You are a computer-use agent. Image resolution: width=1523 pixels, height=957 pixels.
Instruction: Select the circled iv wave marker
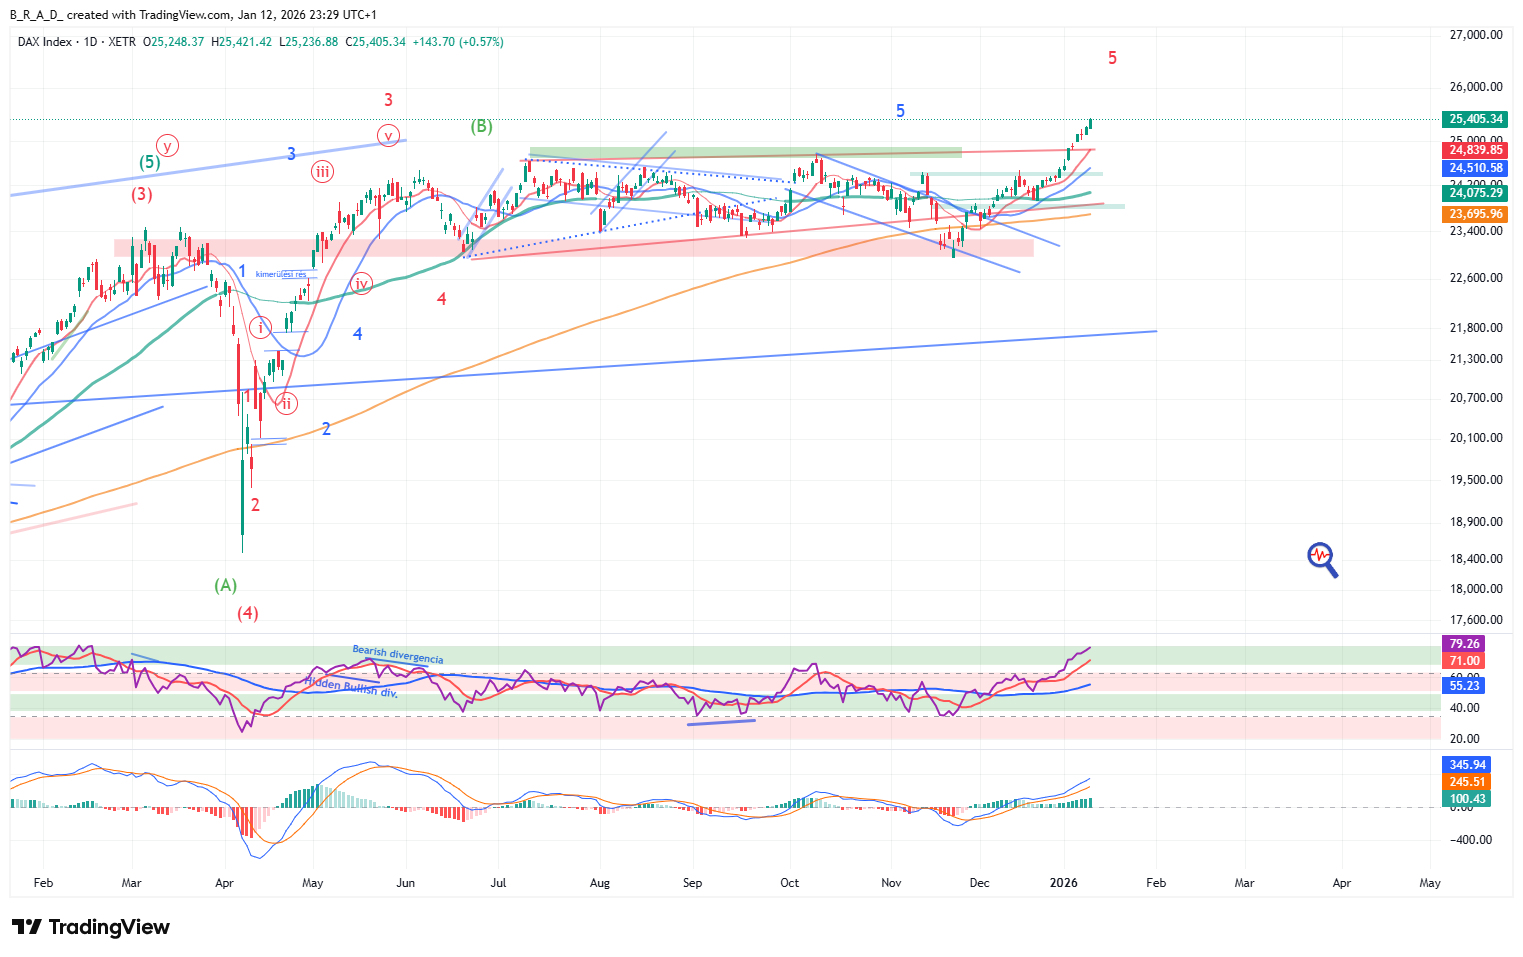(361, 284)
